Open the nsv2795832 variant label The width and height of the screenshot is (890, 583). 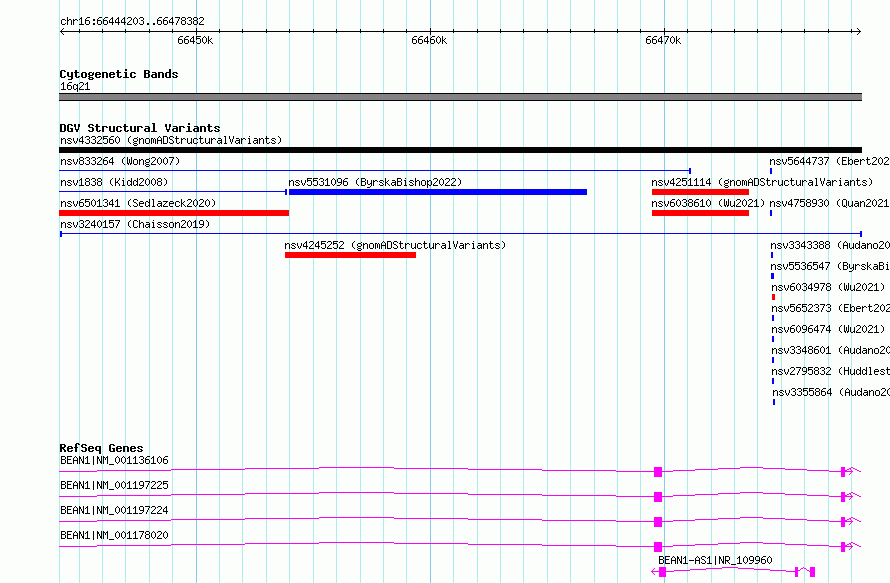click(830, 371)
